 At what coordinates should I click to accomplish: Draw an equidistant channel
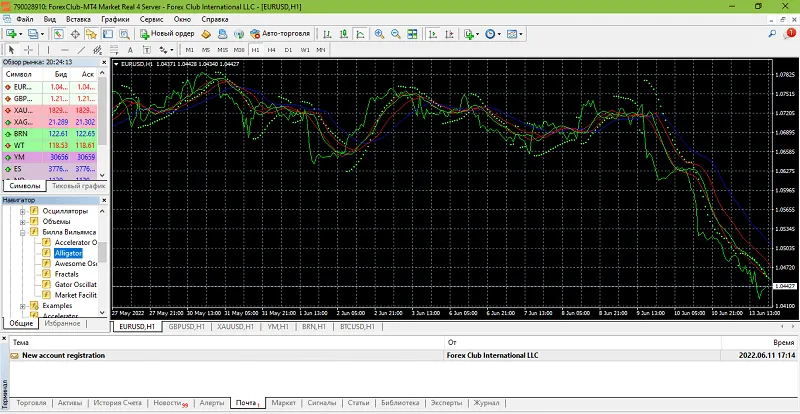(97, 50)
